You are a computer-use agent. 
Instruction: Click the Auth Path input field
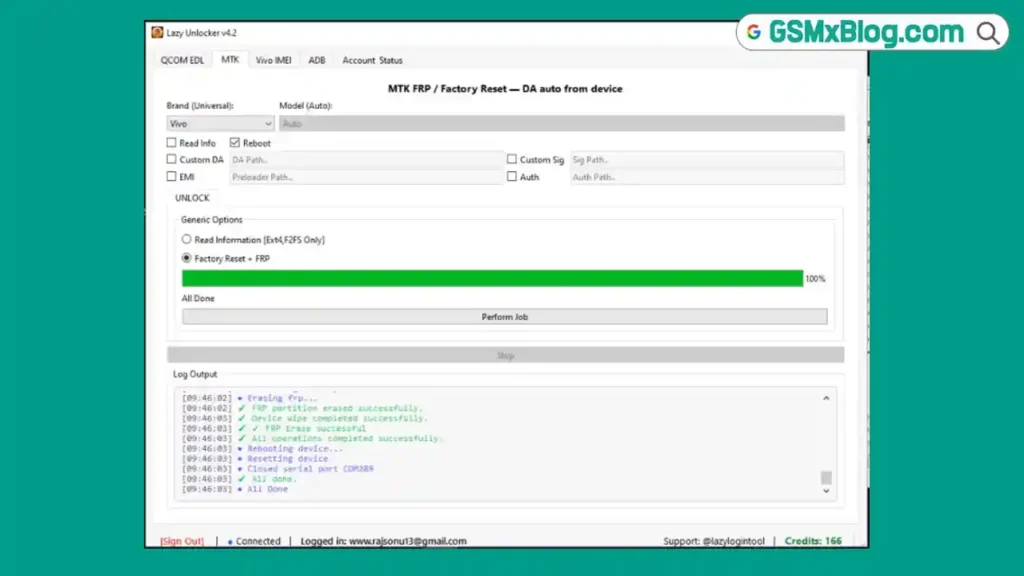point(707,177)
